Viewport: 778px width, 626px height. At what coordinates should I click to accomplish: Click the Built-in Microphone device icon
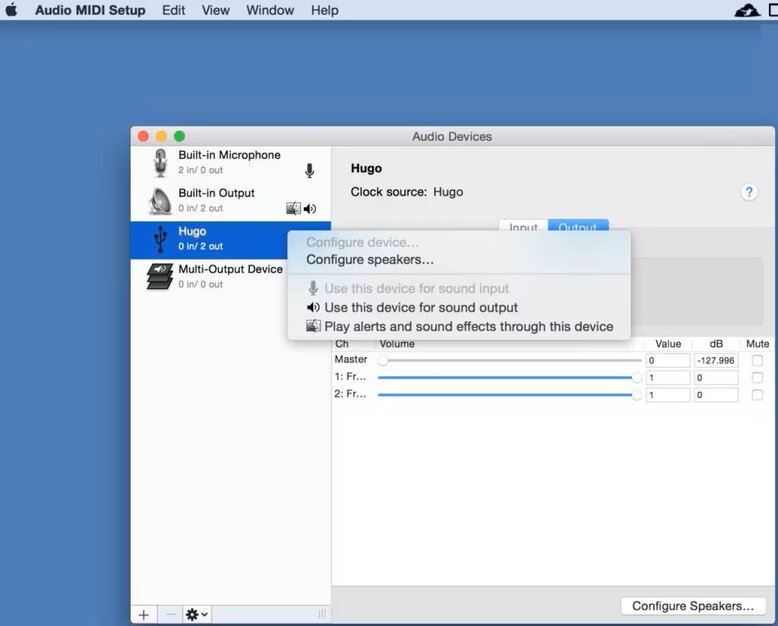point(160,163)
